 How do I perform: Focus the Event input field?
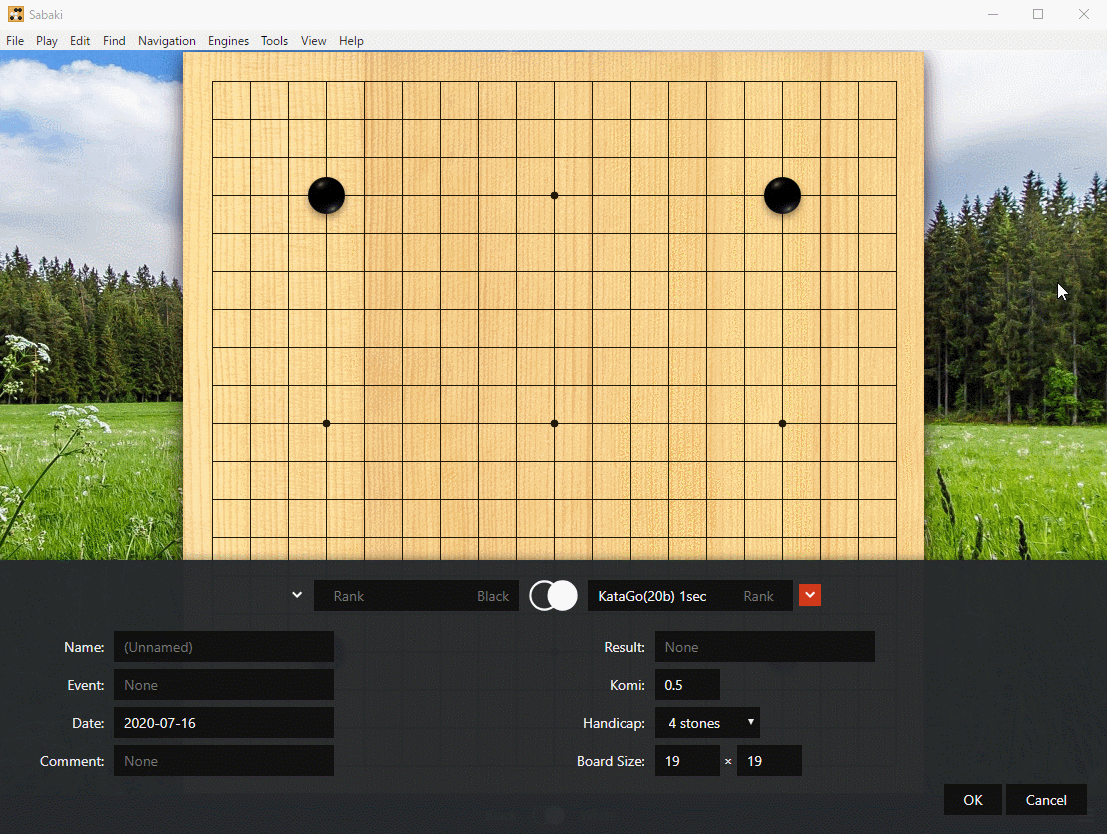coord(224,685)
